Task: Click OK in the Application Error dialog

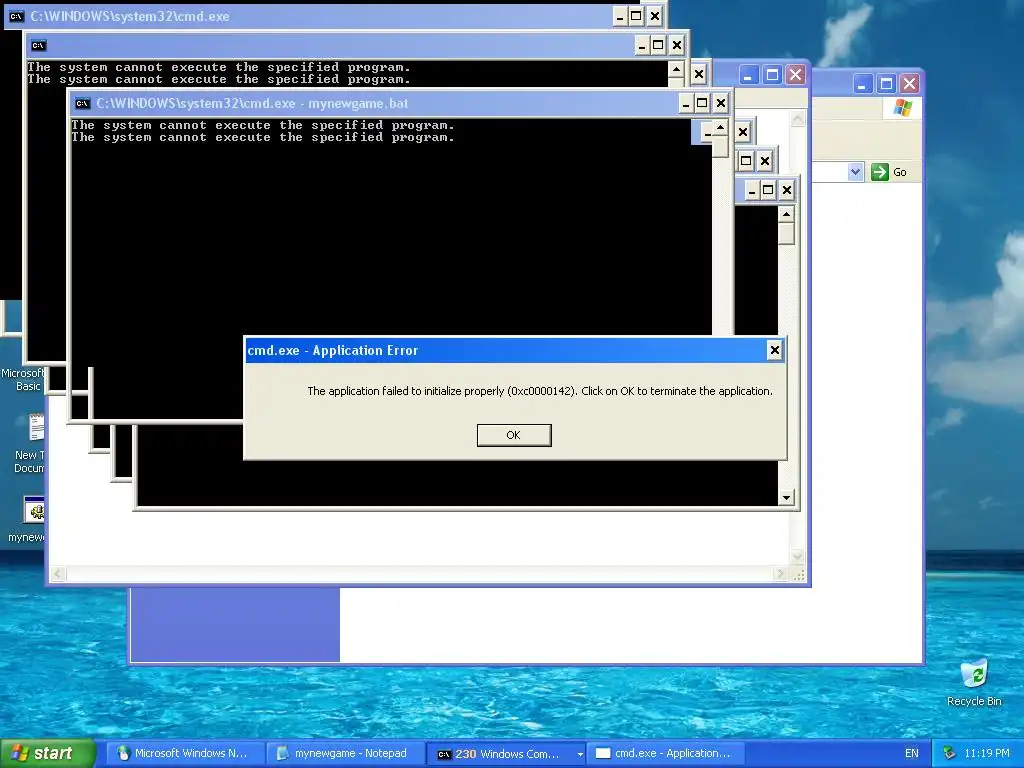Action: [x=514, y=435]
